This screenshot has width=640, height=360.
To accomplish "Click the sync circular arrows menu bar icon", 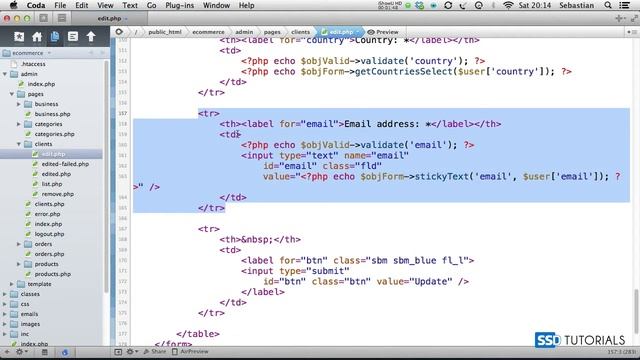I will [448, 5].
